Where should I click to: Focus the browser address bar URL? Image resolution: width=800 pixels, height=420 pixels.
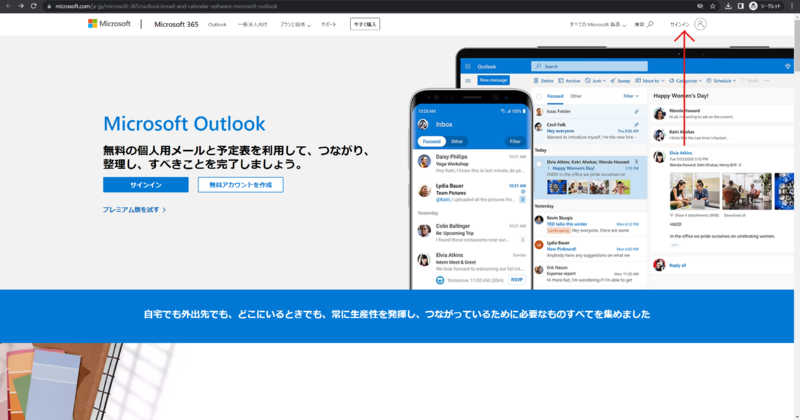click(166, 6)
